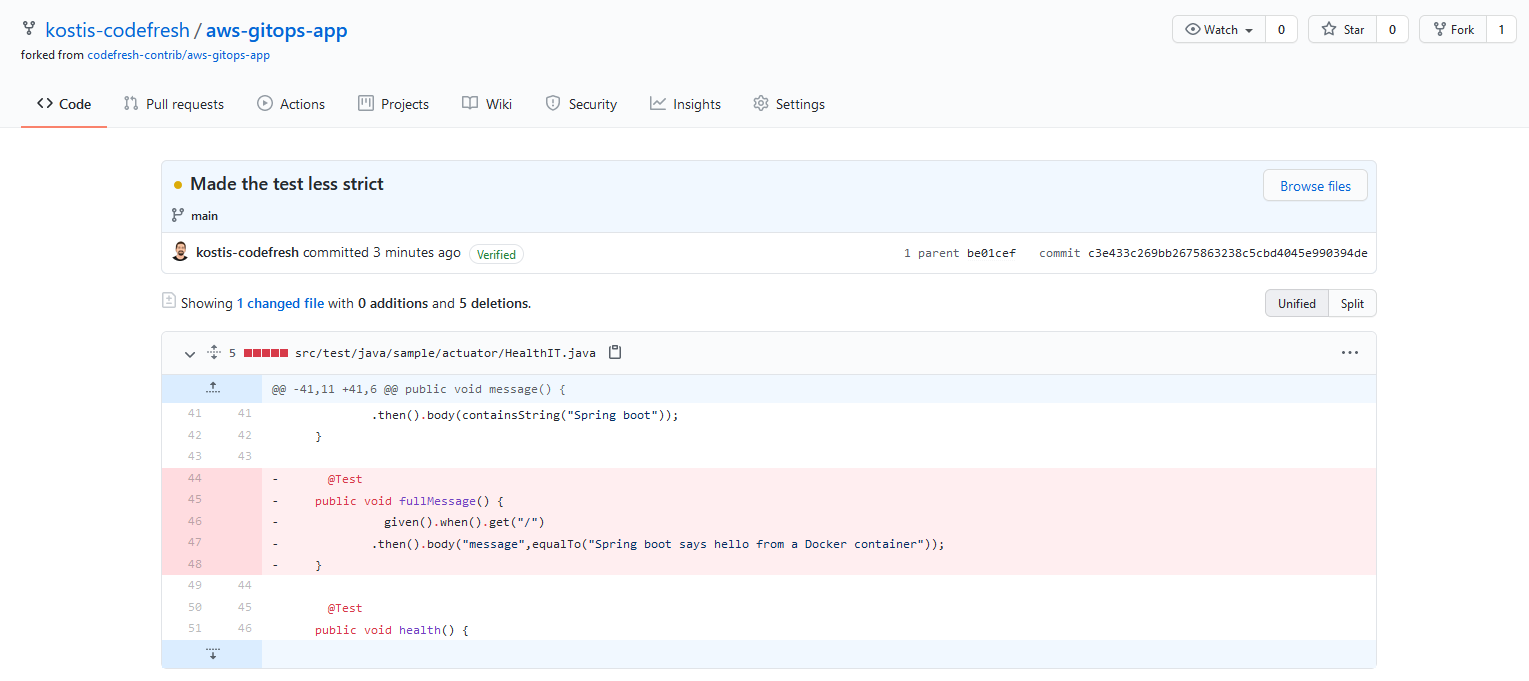1529x681 pixels.
Task: Copy the HealthIT.java file path icon
Action: point(615,352)
